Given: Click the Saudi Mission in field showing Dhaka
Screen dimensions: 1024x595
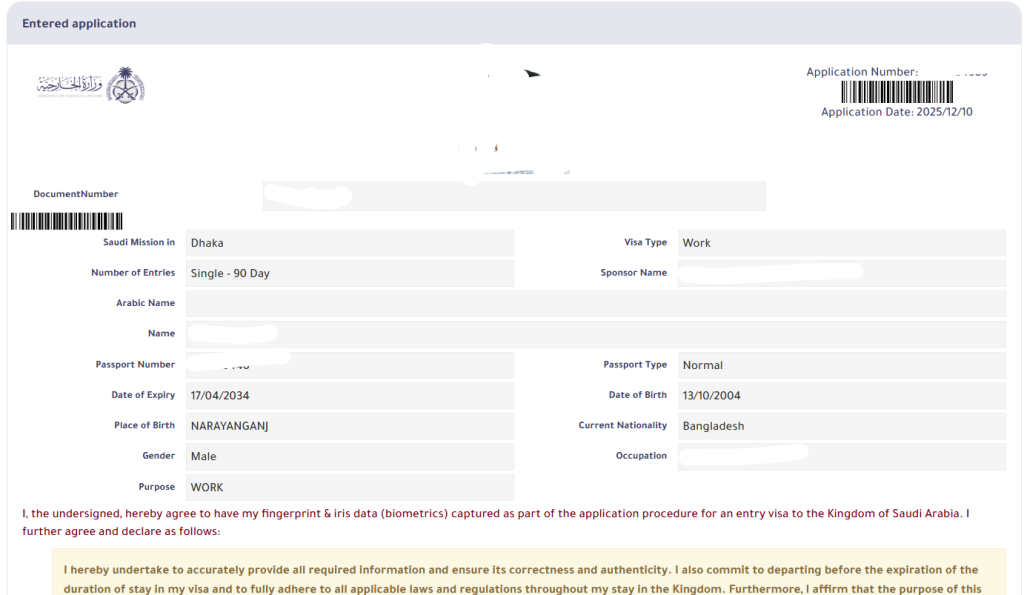Looking at the screenshot, I should [349, 243].
